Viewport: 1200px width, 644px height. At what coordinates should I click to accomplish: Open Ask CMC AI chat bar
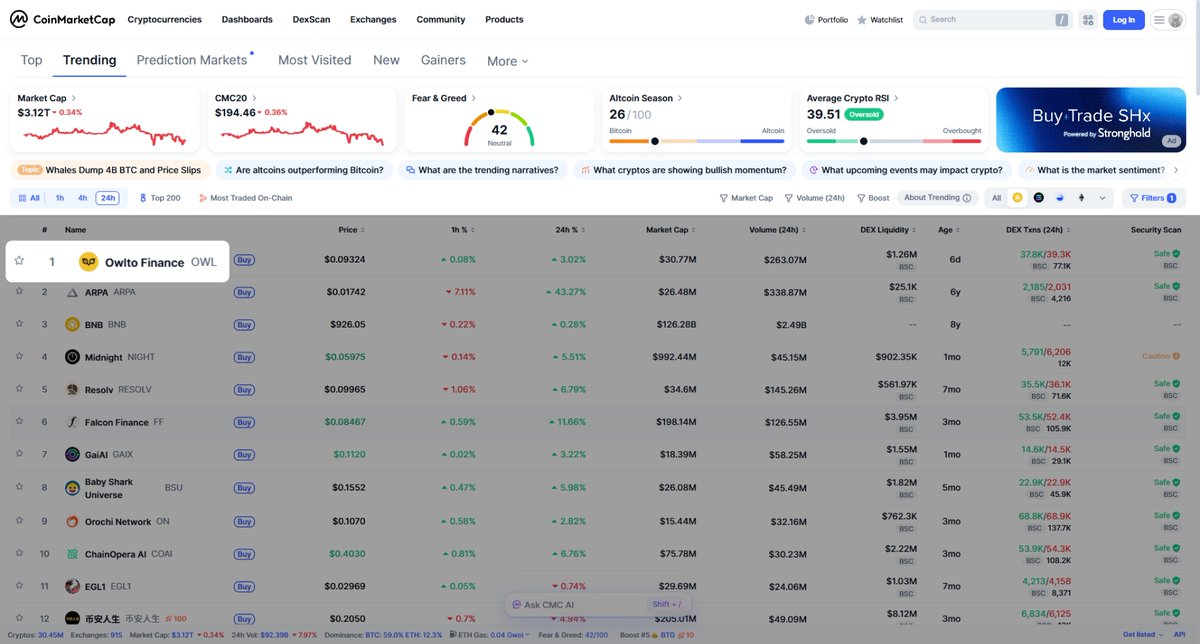pyautogui.click(x=598, y=604)
